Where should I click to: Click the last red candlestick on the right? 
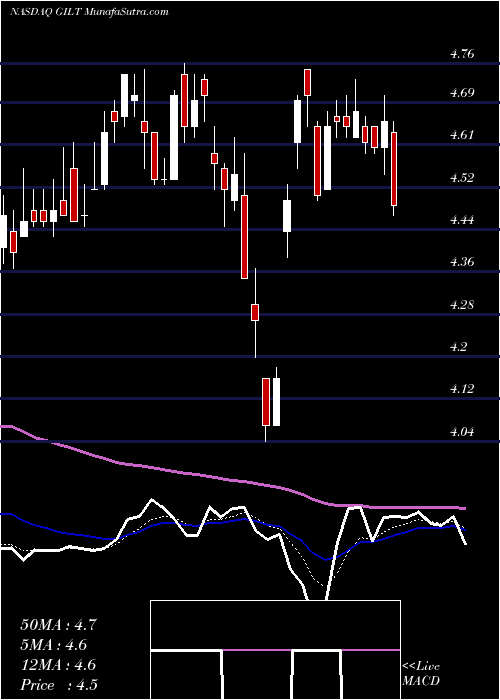(394, 169)
